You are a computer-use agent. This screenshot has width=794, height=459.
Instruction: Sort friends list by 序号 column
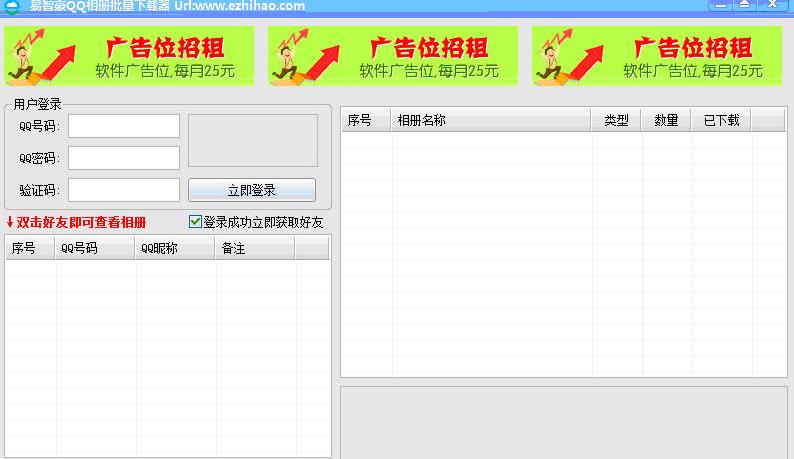pyautogui.click(x=30, y=249)
